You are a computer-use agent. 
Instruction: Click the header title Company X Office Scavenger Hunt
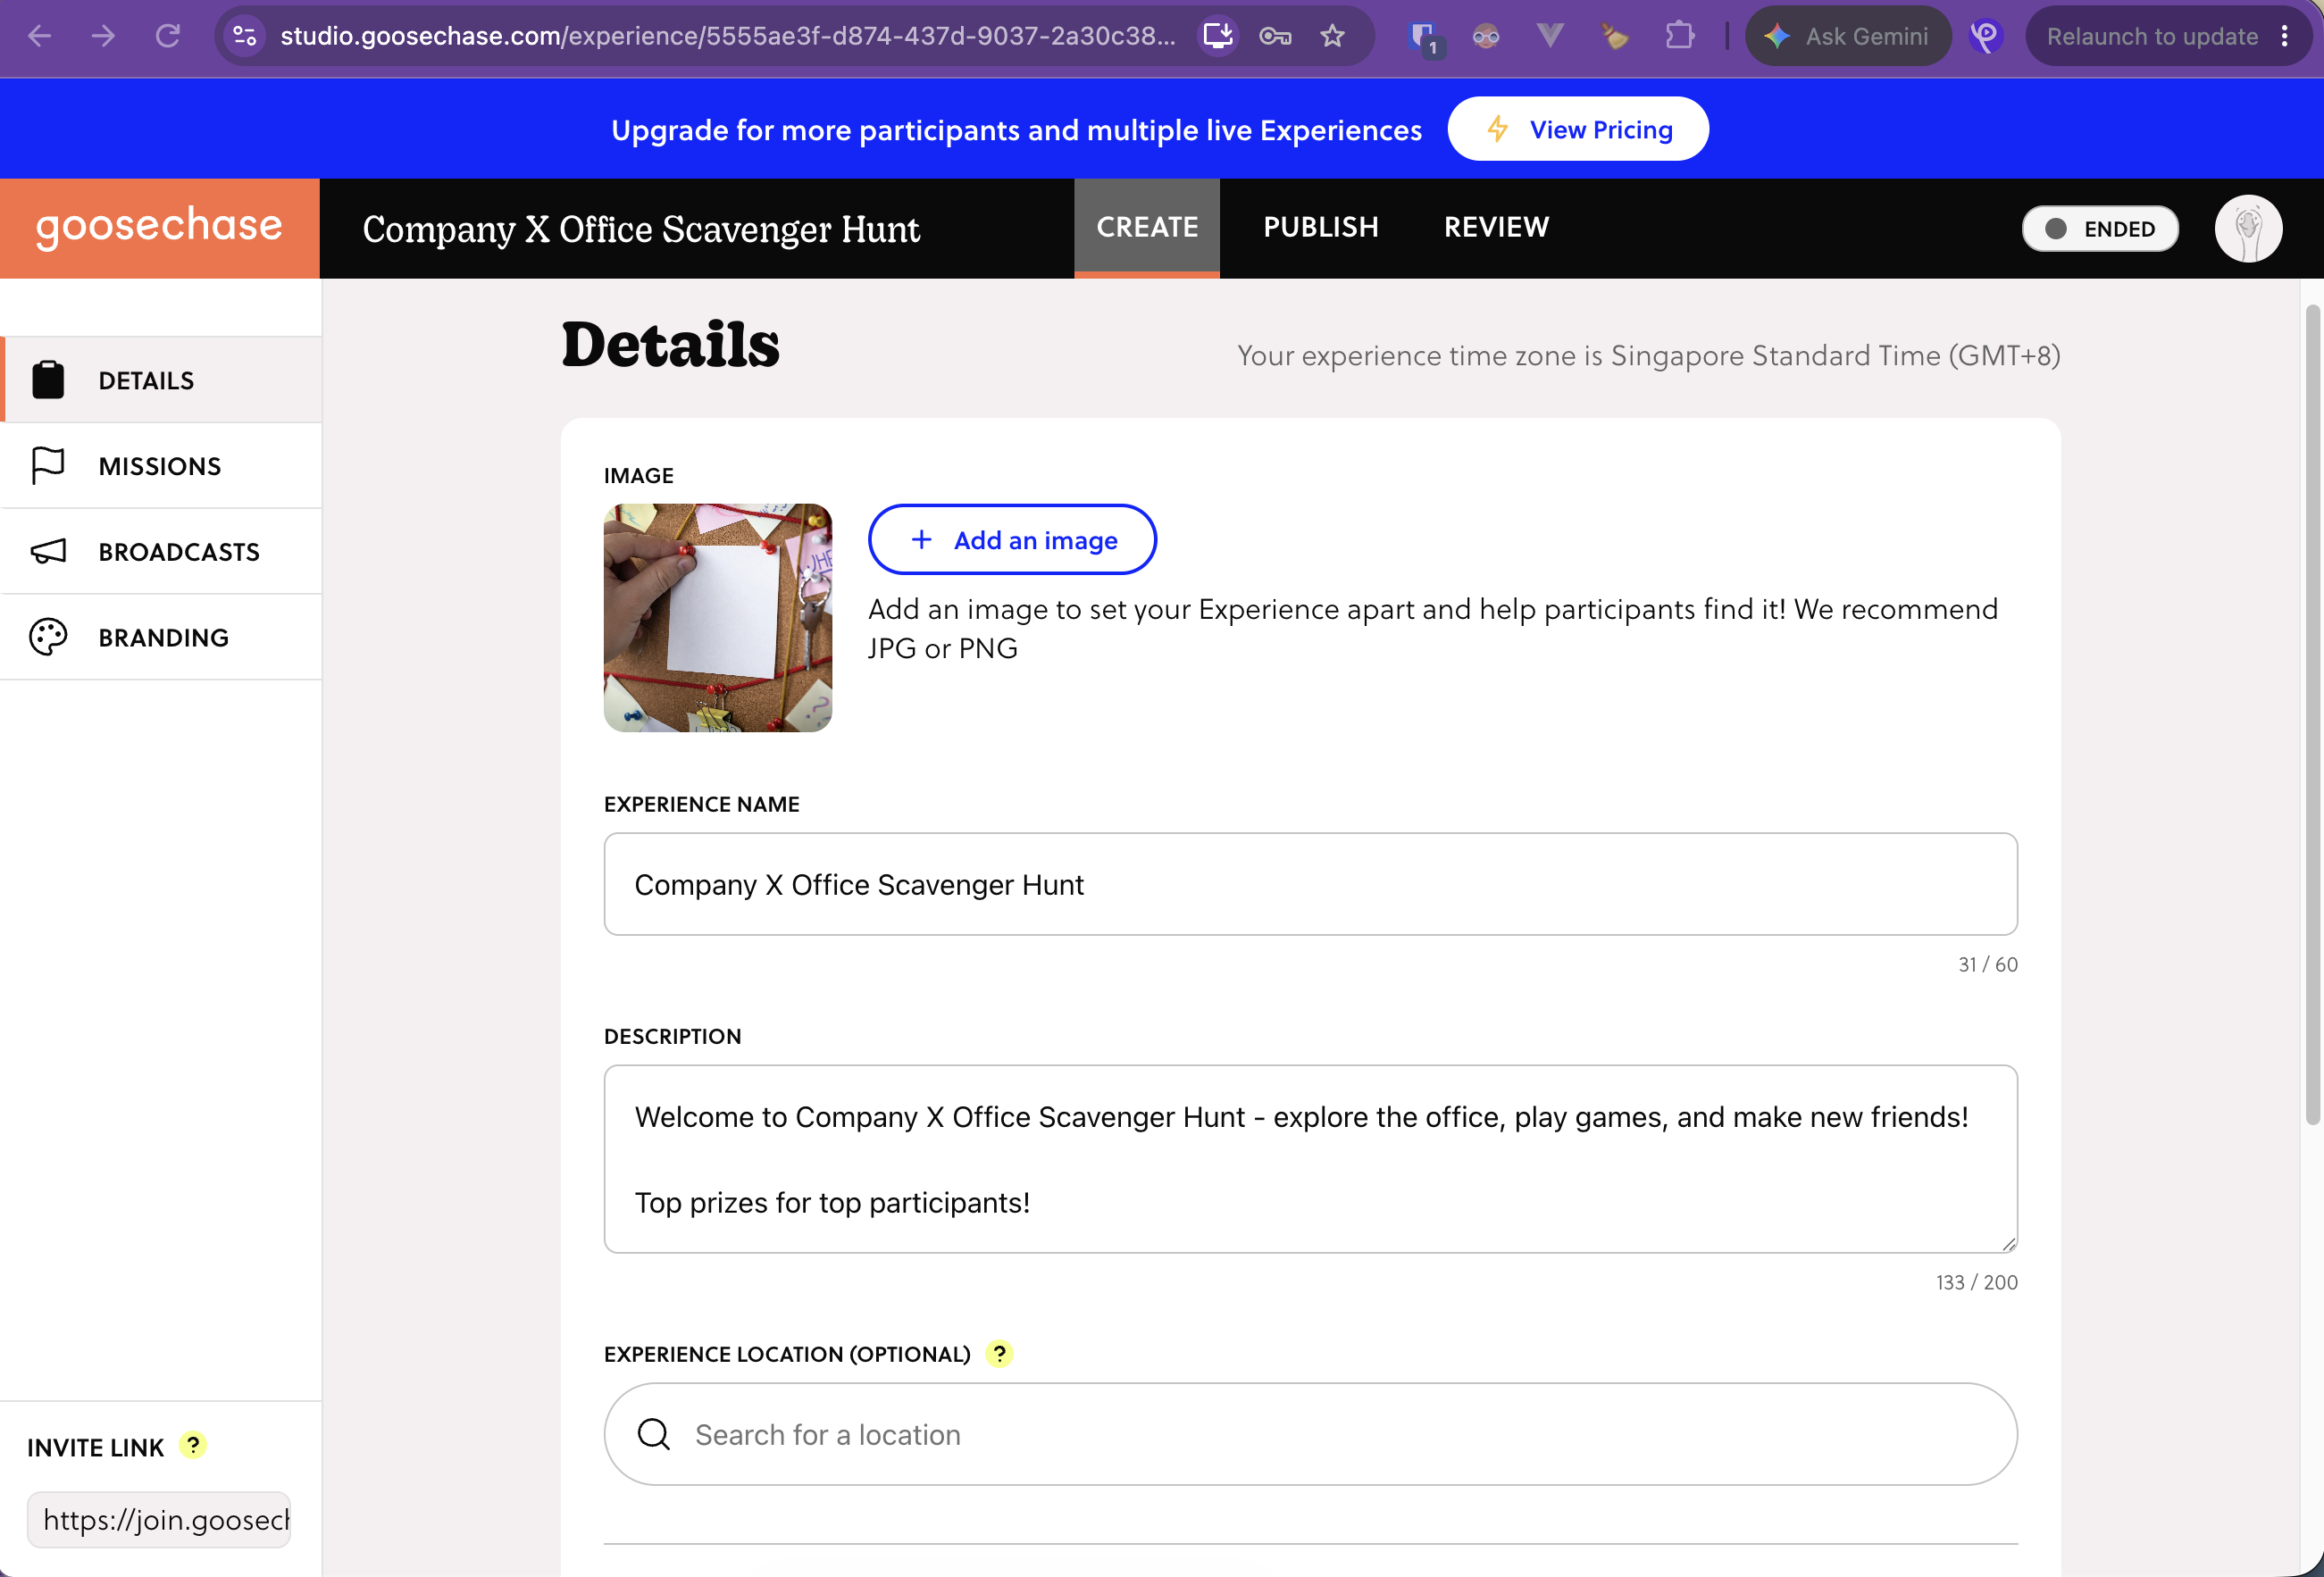(641, 229)
